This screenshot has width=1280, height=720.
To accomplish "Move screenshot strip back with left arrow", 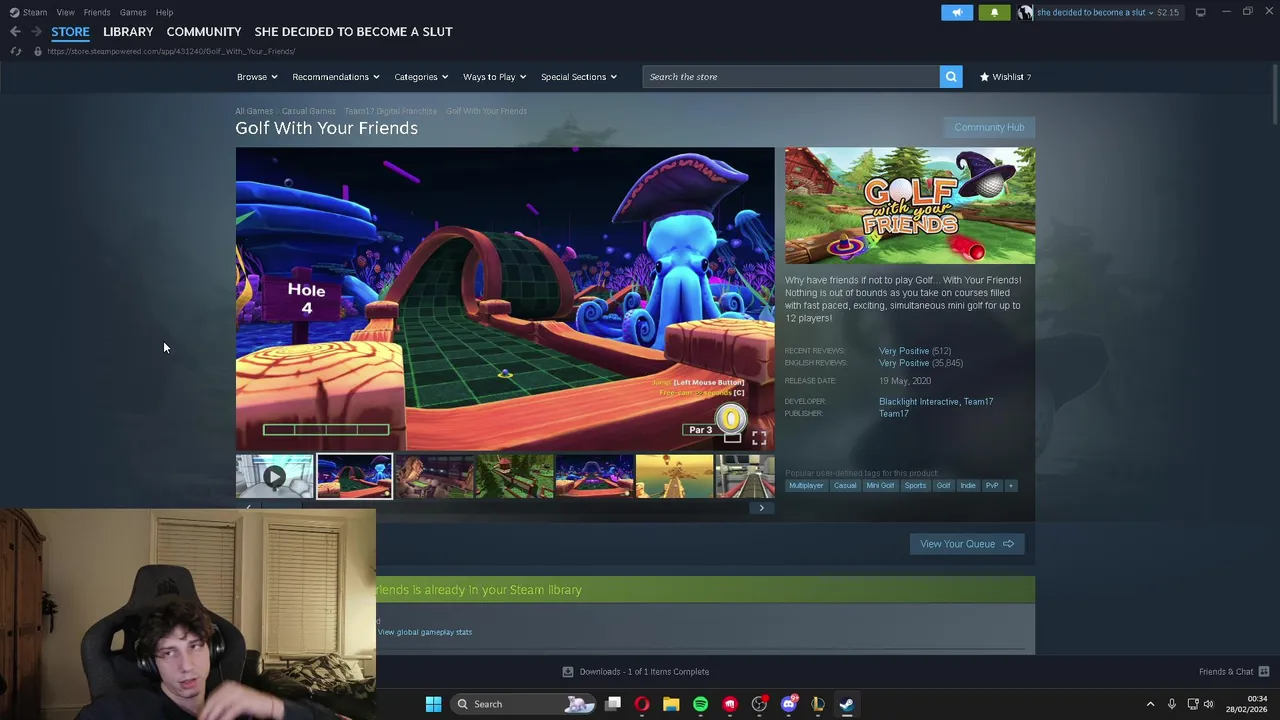I will pos(248,508).
